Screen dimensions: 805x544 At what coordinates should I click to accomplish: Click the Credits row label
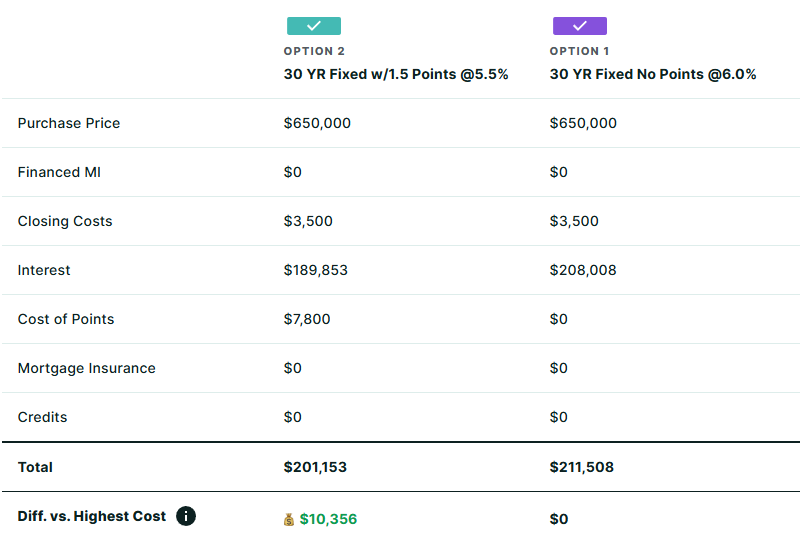click(43, 417)
